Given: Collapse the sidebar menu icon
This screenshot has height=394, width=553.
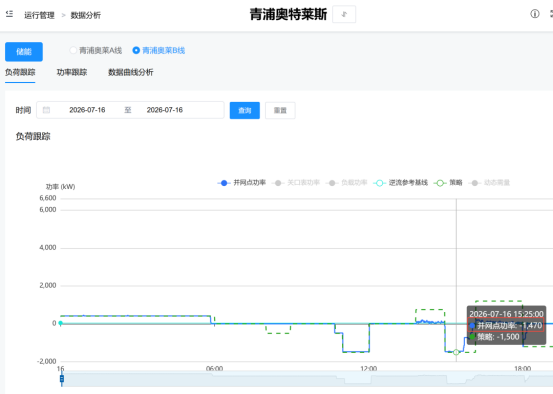Looking at the screenshot, I should tap(10, 14).
